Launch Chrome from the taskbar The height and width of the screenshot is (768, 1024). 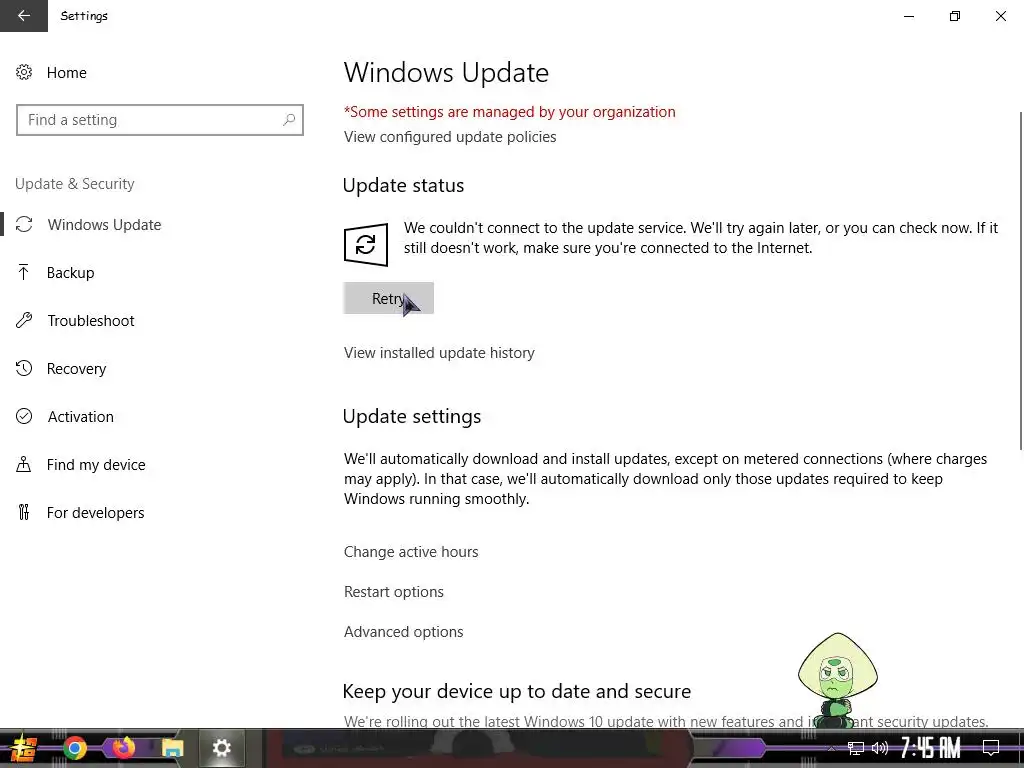pos(74,748)
